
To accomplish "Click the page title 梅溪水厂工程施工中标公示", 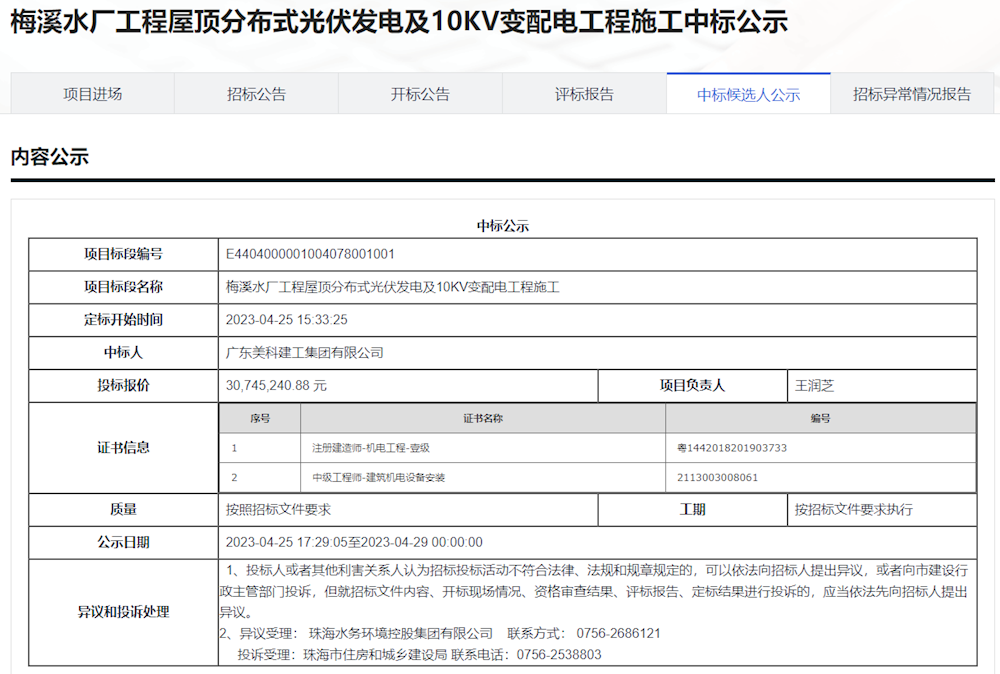I will click(x=397, y=27).
